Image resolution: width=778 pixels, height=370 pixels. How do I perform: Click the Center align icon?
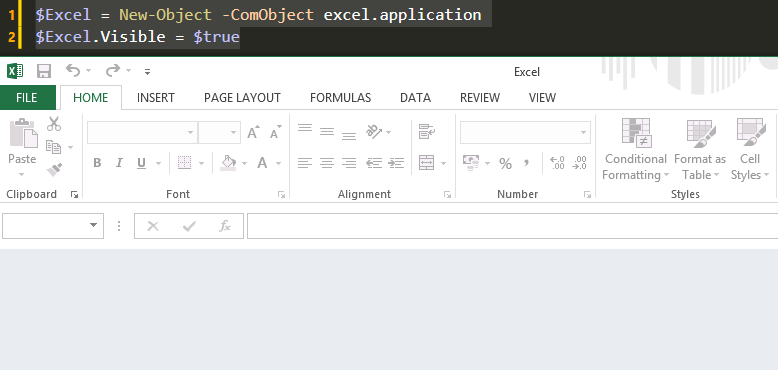point(326,163)
